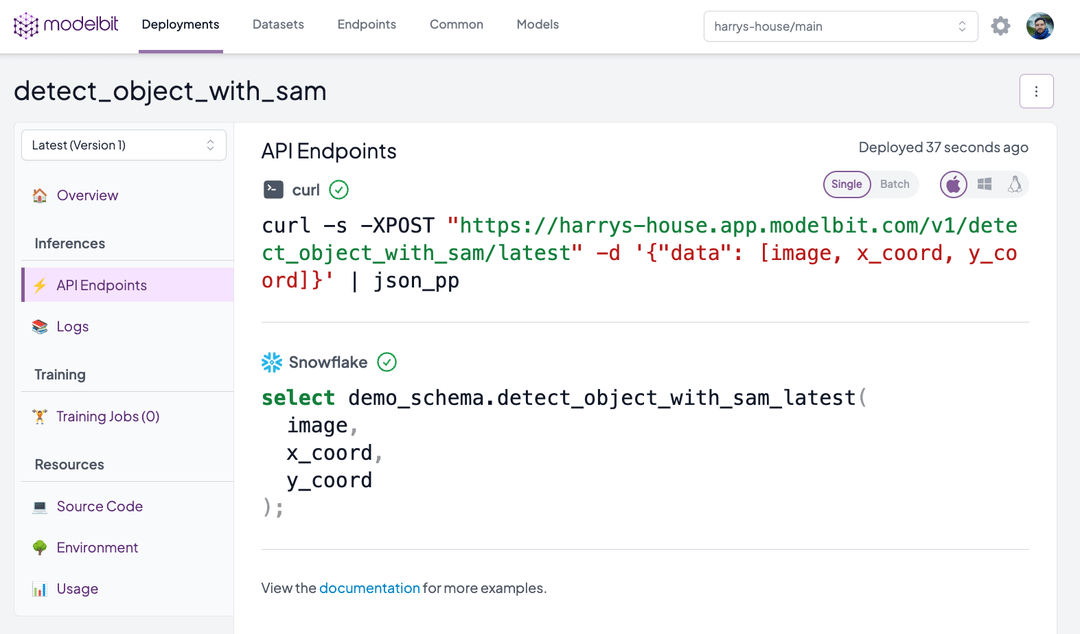
Task: Click the Overview house icon
Action: click(40, 195)
